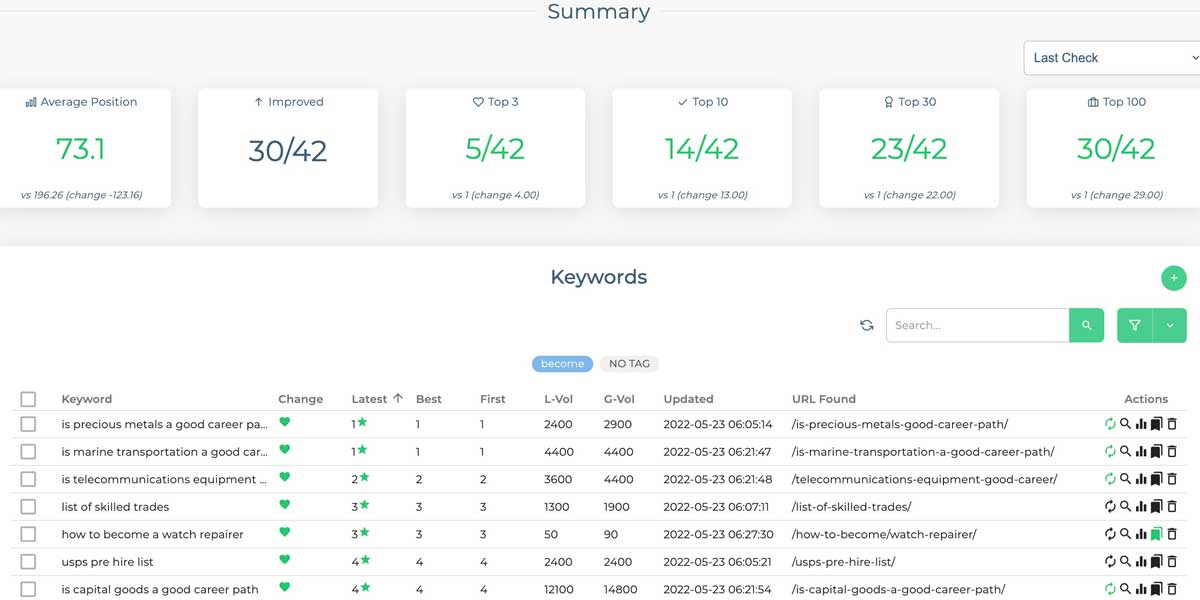Expand the chevron dropdown next to filter
This screenshot has width=1200, height=600.
[1169, 325]
